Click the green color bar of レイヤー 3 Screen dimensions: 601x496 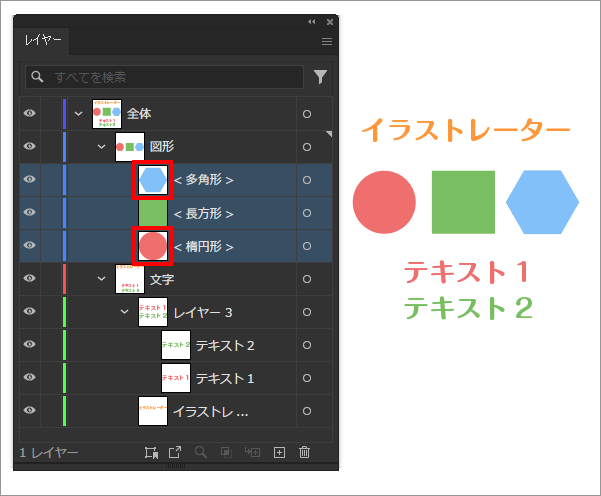pos(64,312)
